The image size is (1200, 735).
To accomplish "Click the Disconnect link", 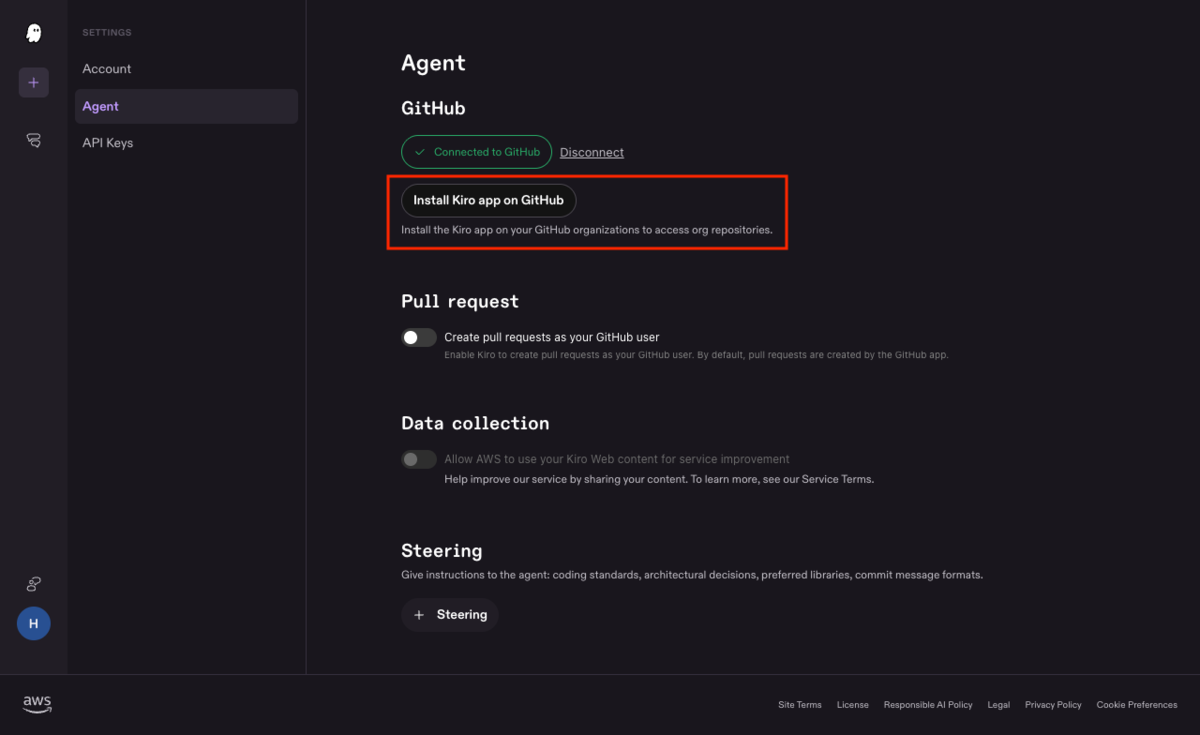I will click(x=592, y=152).
